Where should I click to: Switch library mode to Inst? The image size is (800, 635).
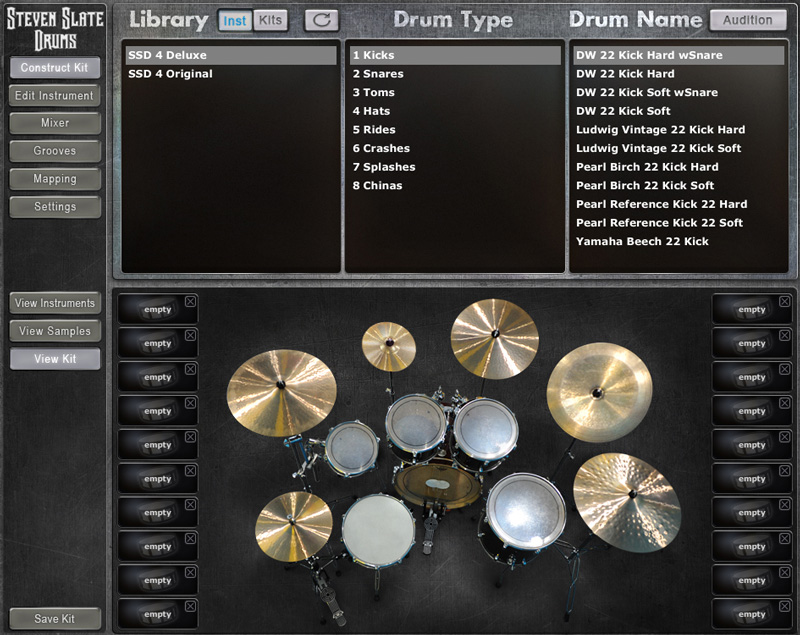pos(235,20)
